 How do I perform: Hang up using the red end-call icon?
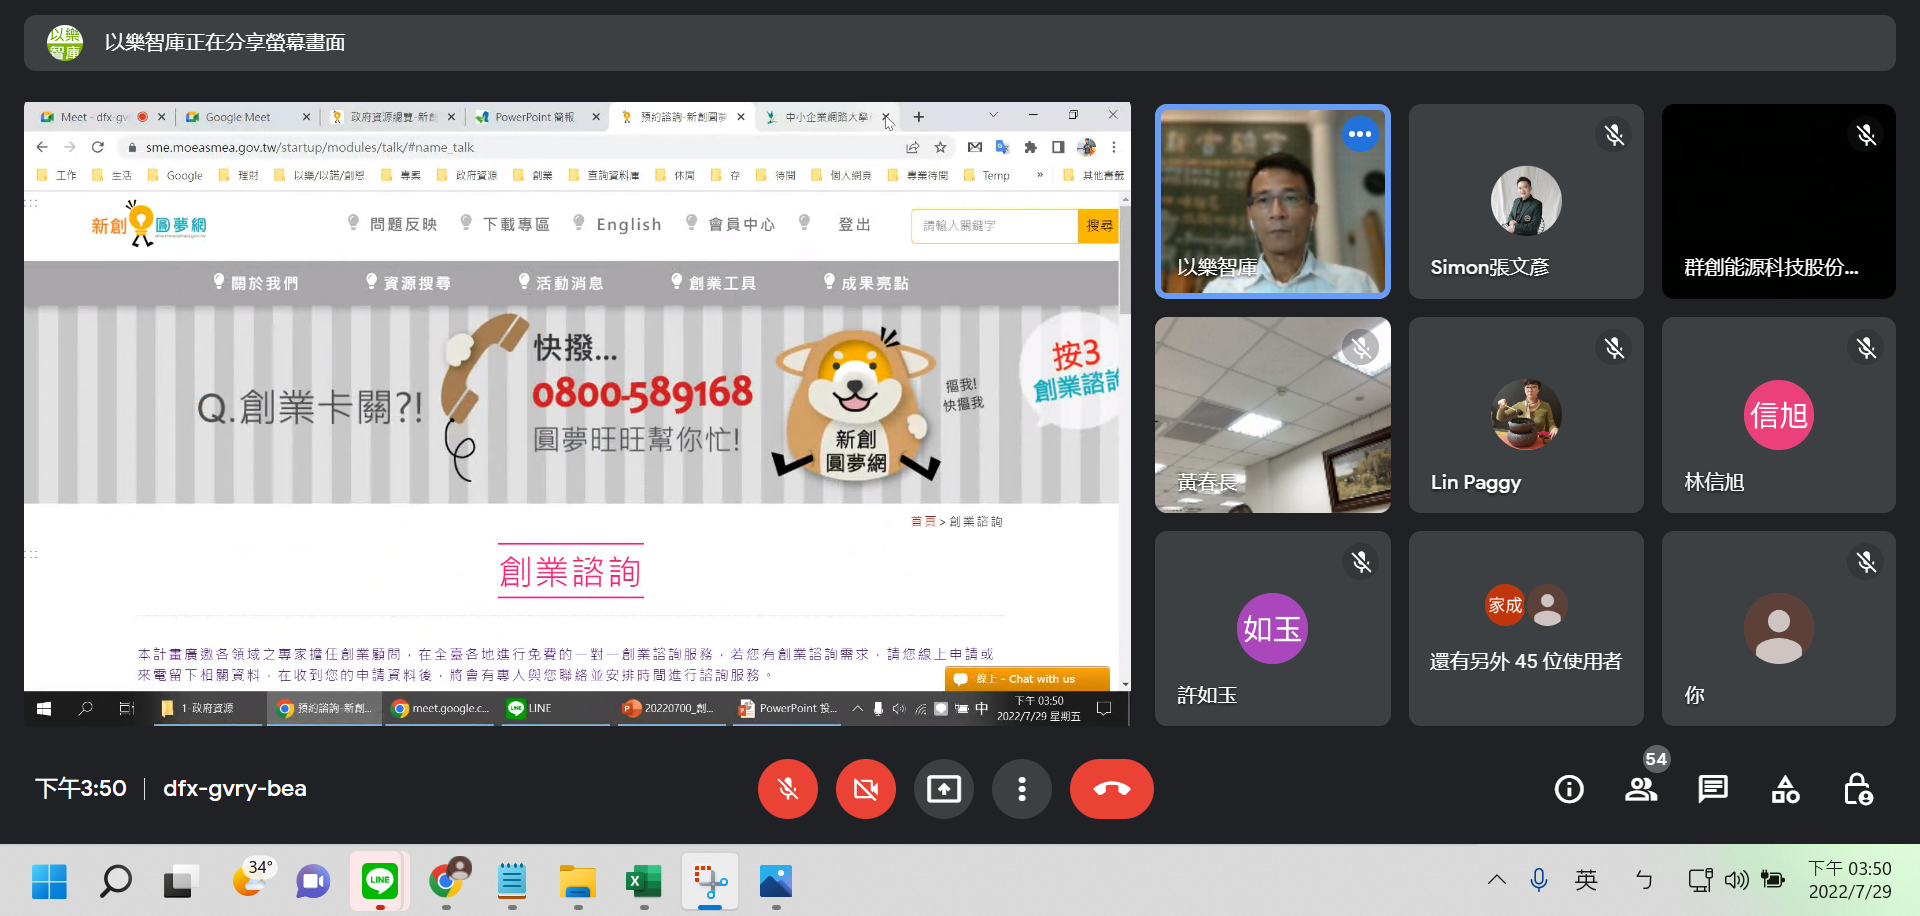pyautogui.click(x=1112, y=789)
